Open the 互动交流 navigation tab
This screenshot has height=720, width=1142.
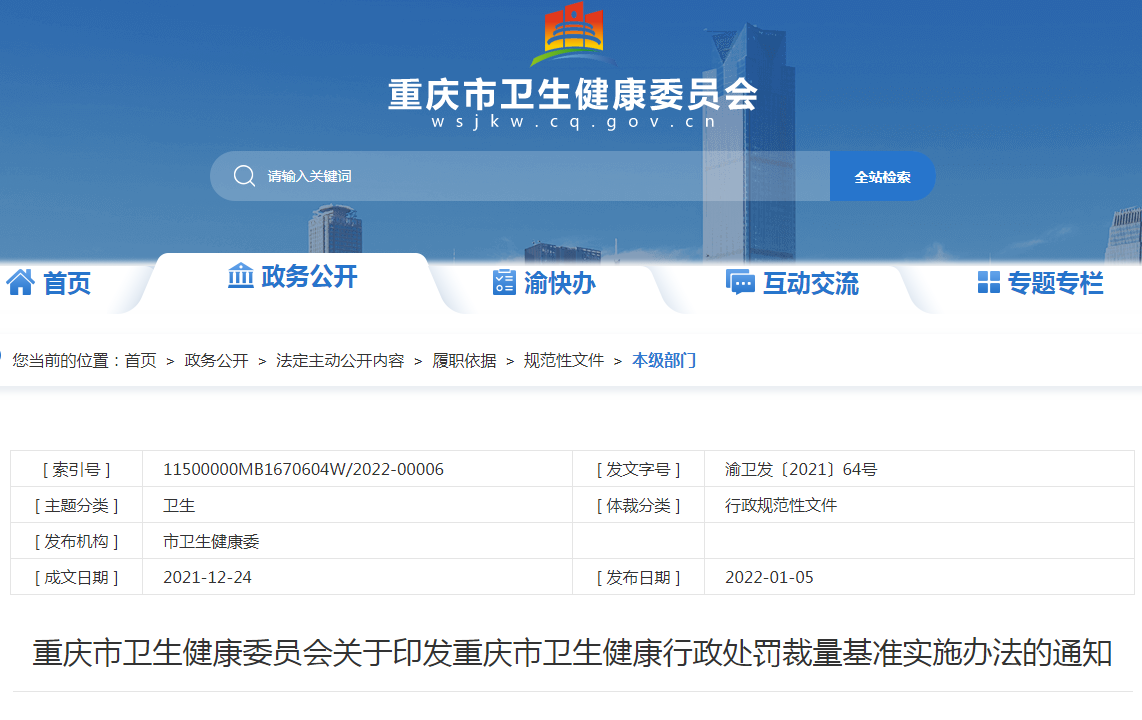[x=792, y=282]
